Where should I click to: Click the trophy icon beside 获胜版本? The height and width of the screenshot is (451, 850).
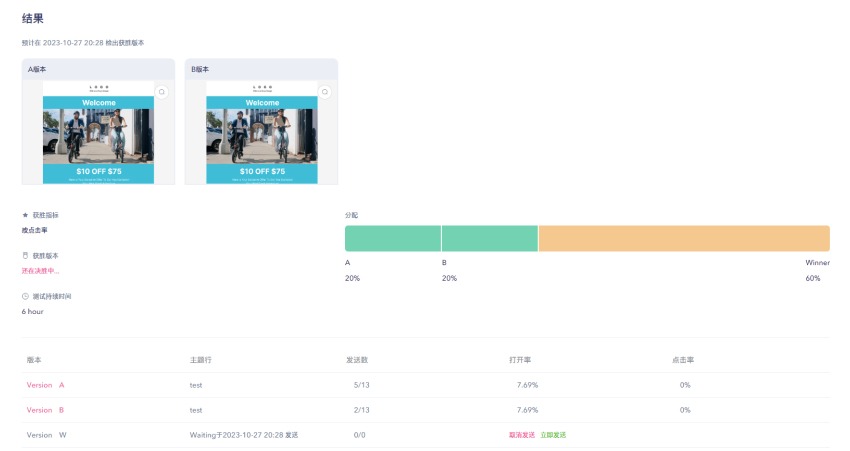25,256
